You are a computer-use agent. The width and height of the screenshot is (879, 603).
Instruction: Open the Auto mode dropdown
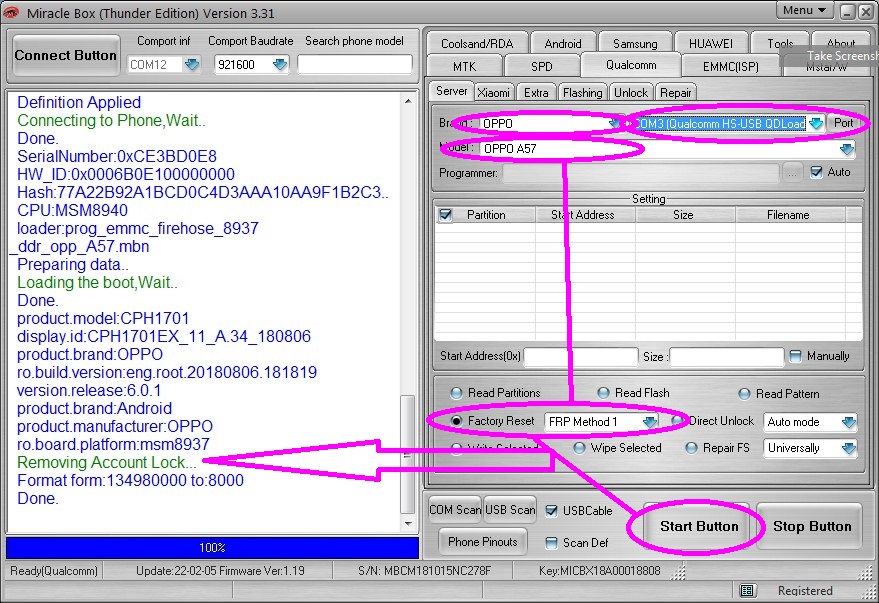click(849, 421)
